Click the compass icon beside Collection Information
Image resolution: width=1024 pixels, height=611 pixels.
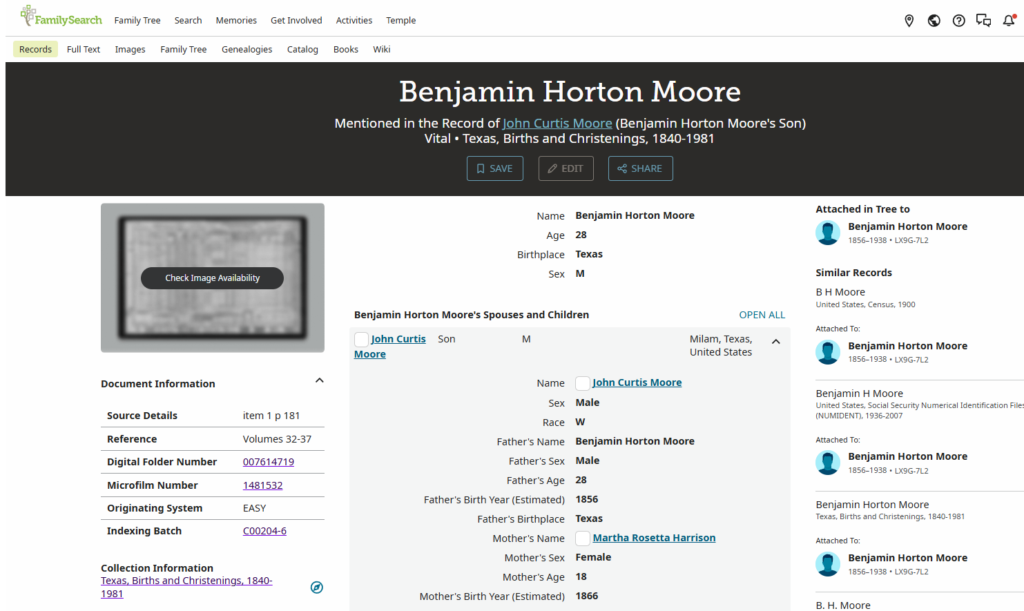[x=317, y=588]
